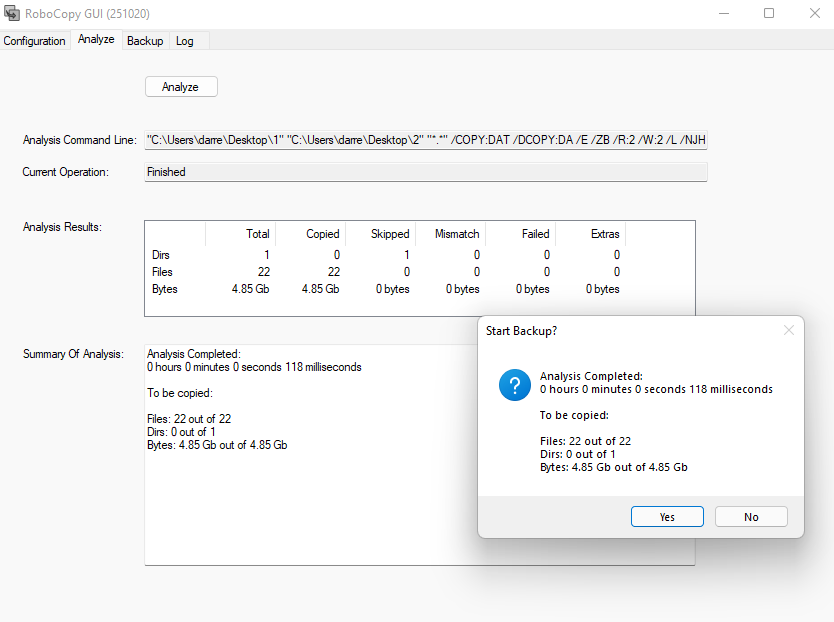Image resolution: width=834 pixels, height=622 pixels.
Task: Close the Start Backup dialog
Action: pos(788,330)
